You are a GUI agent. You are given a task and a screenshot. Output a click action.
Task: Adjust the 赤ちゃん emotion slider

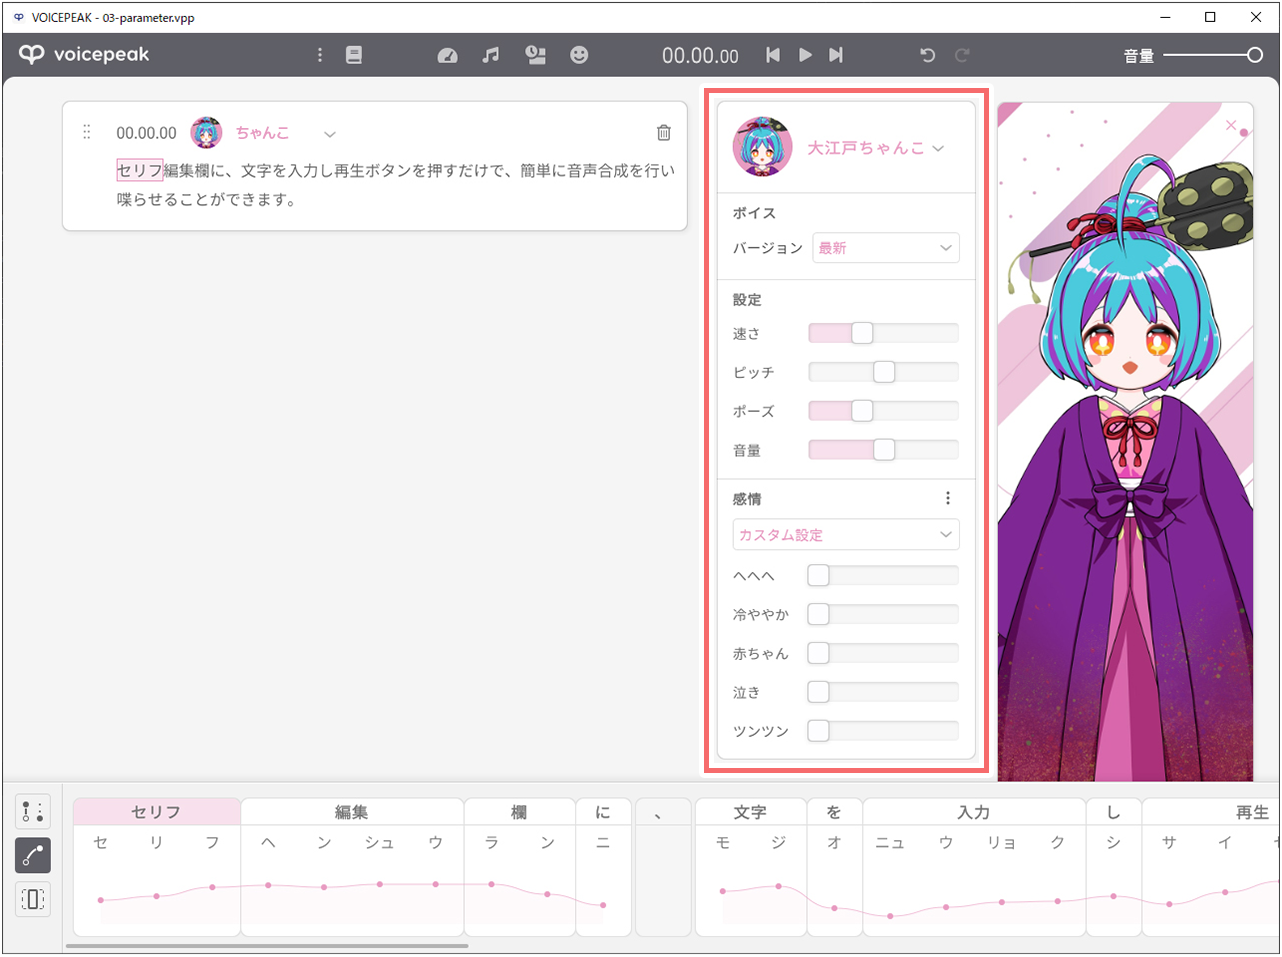click(883, 653)
